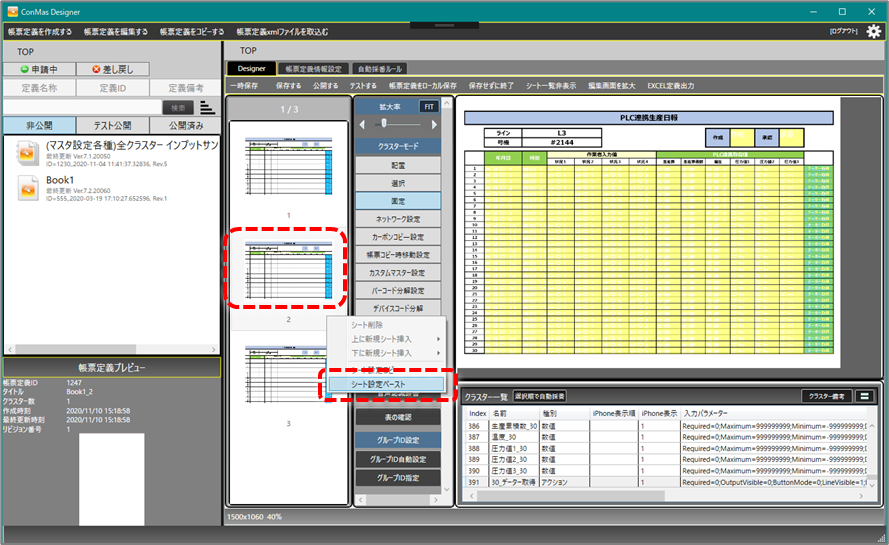Click the cluster list menu icon
889x545 pixels.
click(x=863, y=396)
